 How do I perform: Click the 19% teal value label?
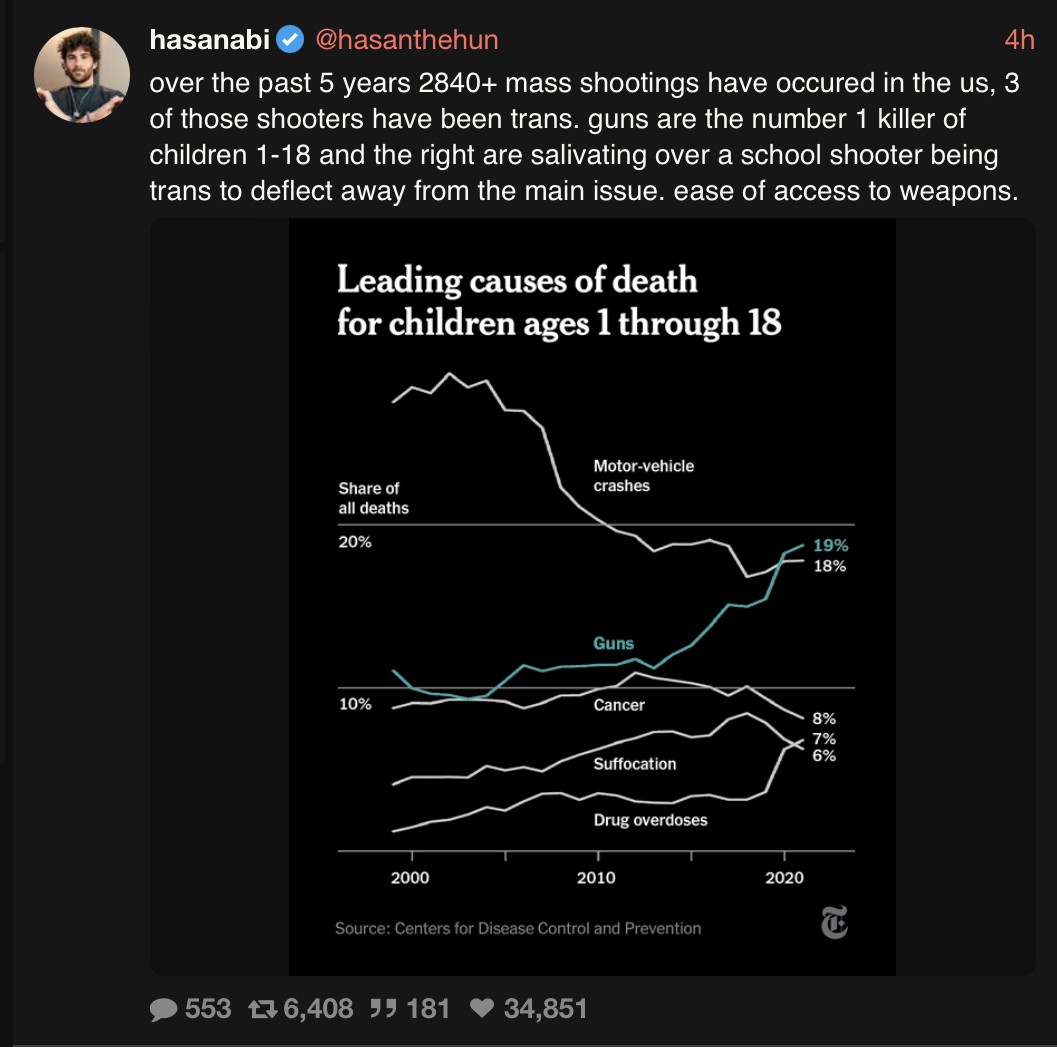830,545
